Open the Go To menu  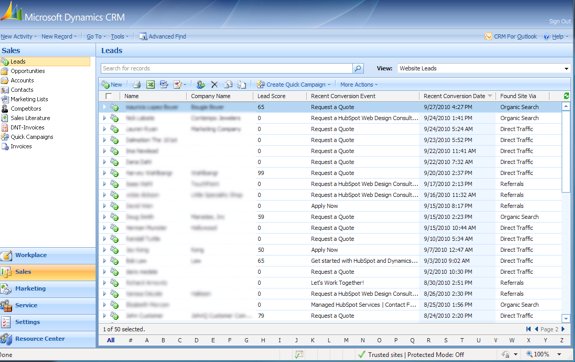point(96,36)
